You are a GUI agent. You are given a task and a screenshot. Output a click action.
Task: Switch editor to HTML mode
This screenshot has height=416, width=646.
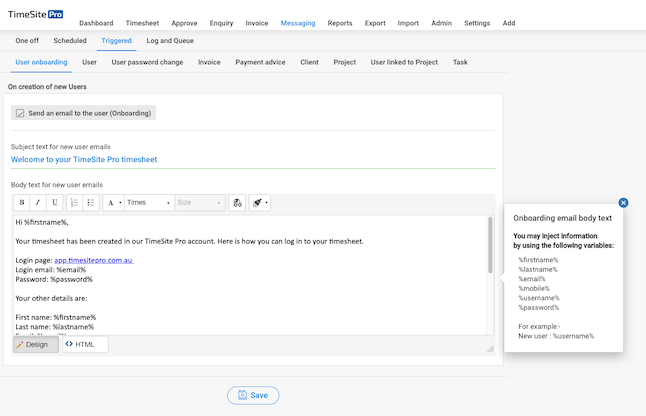[85, 344]
